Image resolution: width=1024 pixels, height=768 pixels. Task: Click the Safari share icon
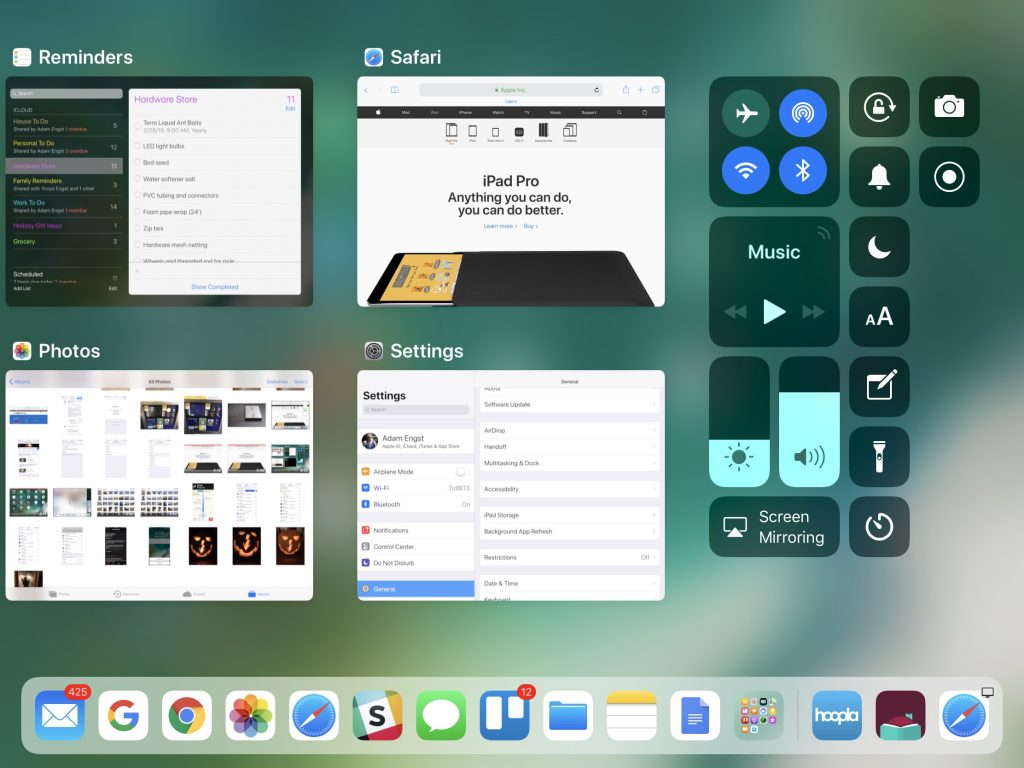[626, 89]
